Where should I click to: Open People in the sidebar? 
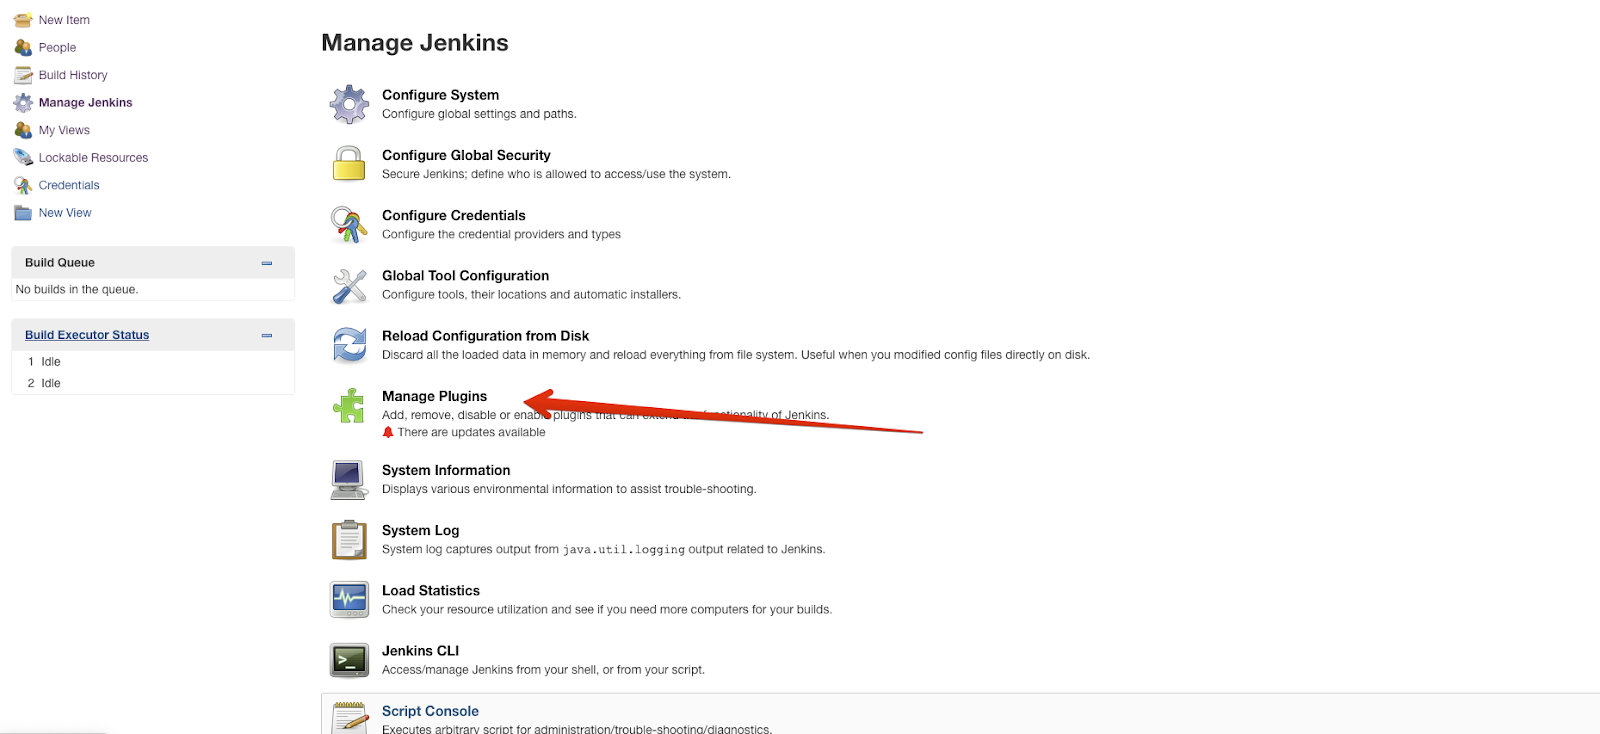click(x=57, y=47)
